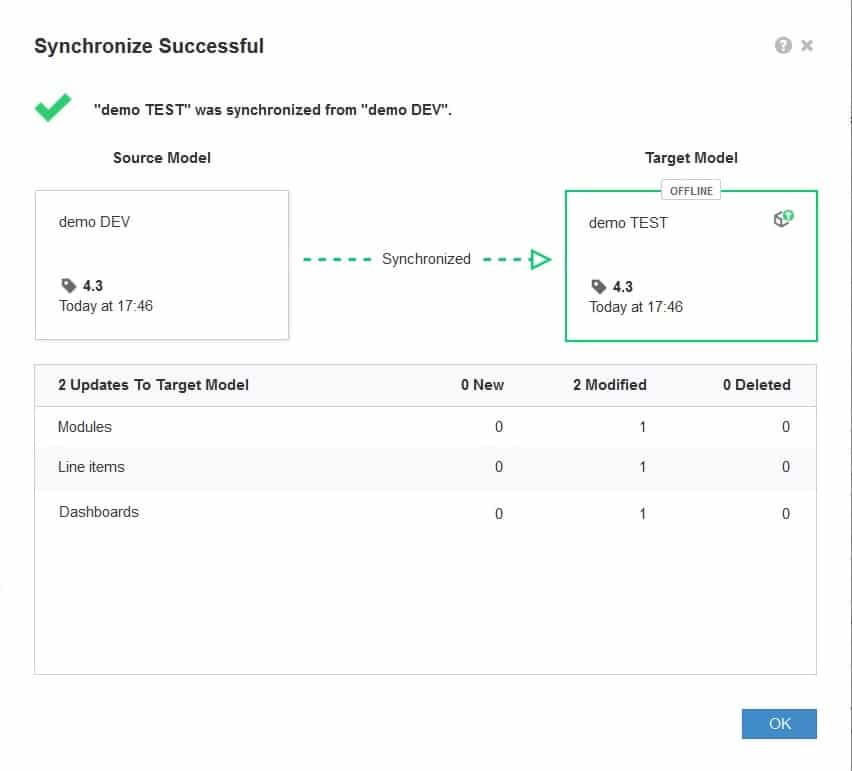Select the Modules row

click(x=425, y=427)
